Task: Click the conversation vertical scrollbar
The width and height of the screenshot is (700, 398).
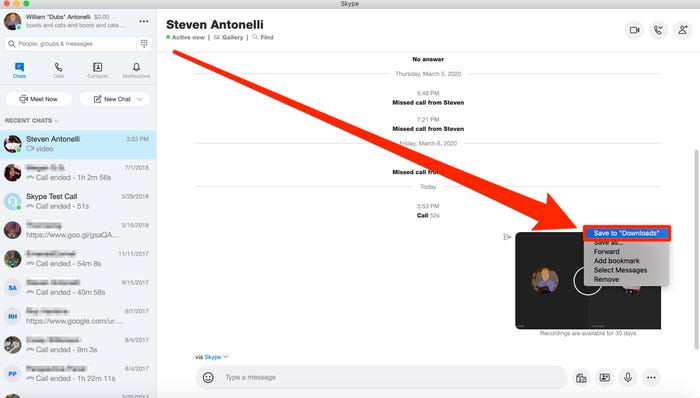Action: (696, 249)
